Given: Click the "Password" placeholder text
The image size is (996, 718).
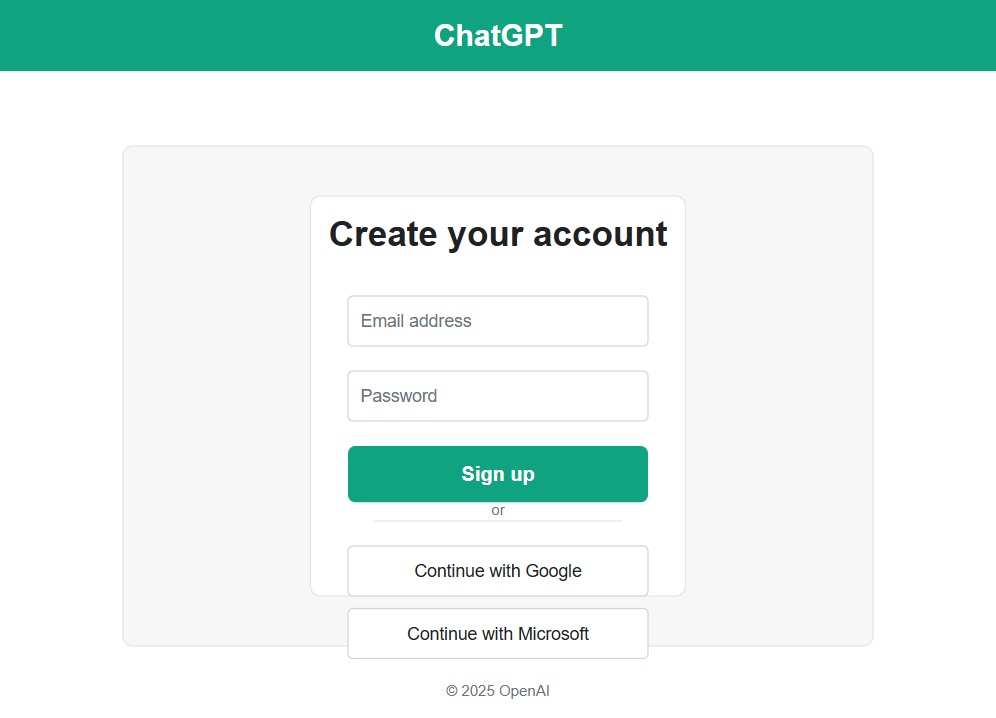Looking at the screenshot, I should (x=399, y=396).
